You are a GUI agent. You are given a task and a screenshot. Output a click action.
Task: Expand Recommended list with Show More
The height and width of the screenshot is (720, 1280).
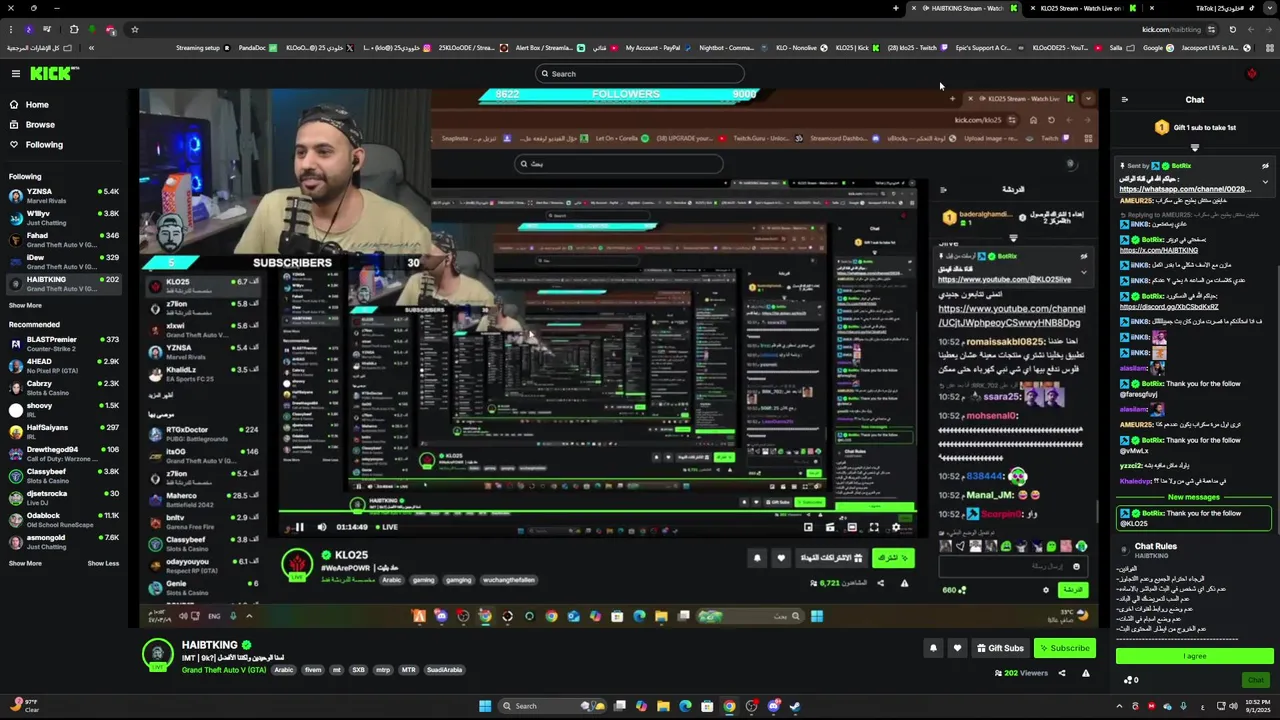pyautogui.click(x=25, y=563)
